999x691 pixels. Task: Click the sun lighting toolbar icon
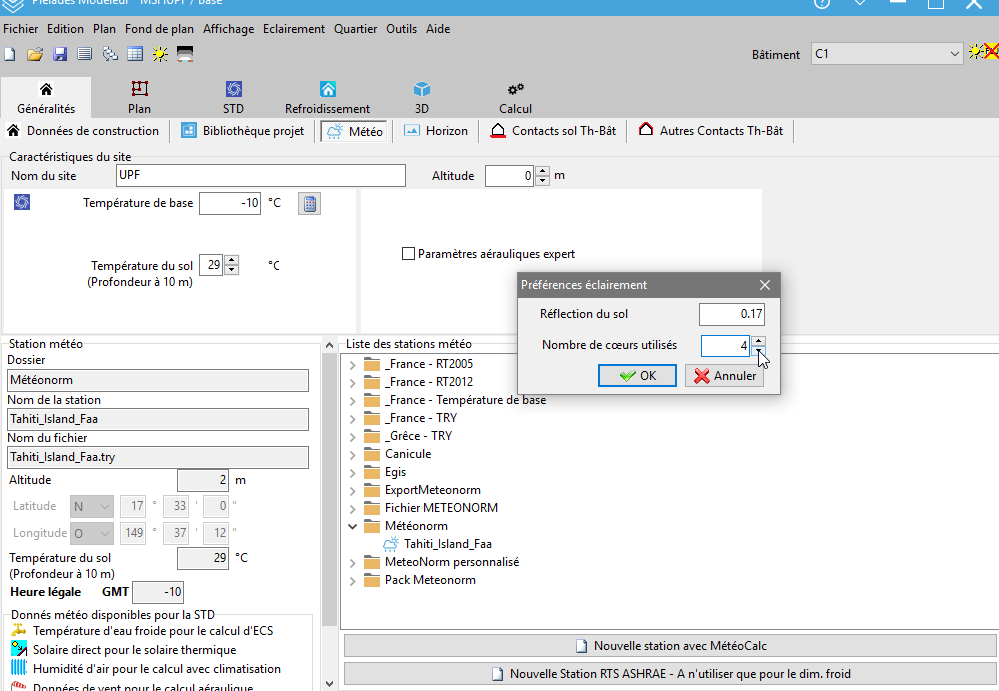[160, 54]
